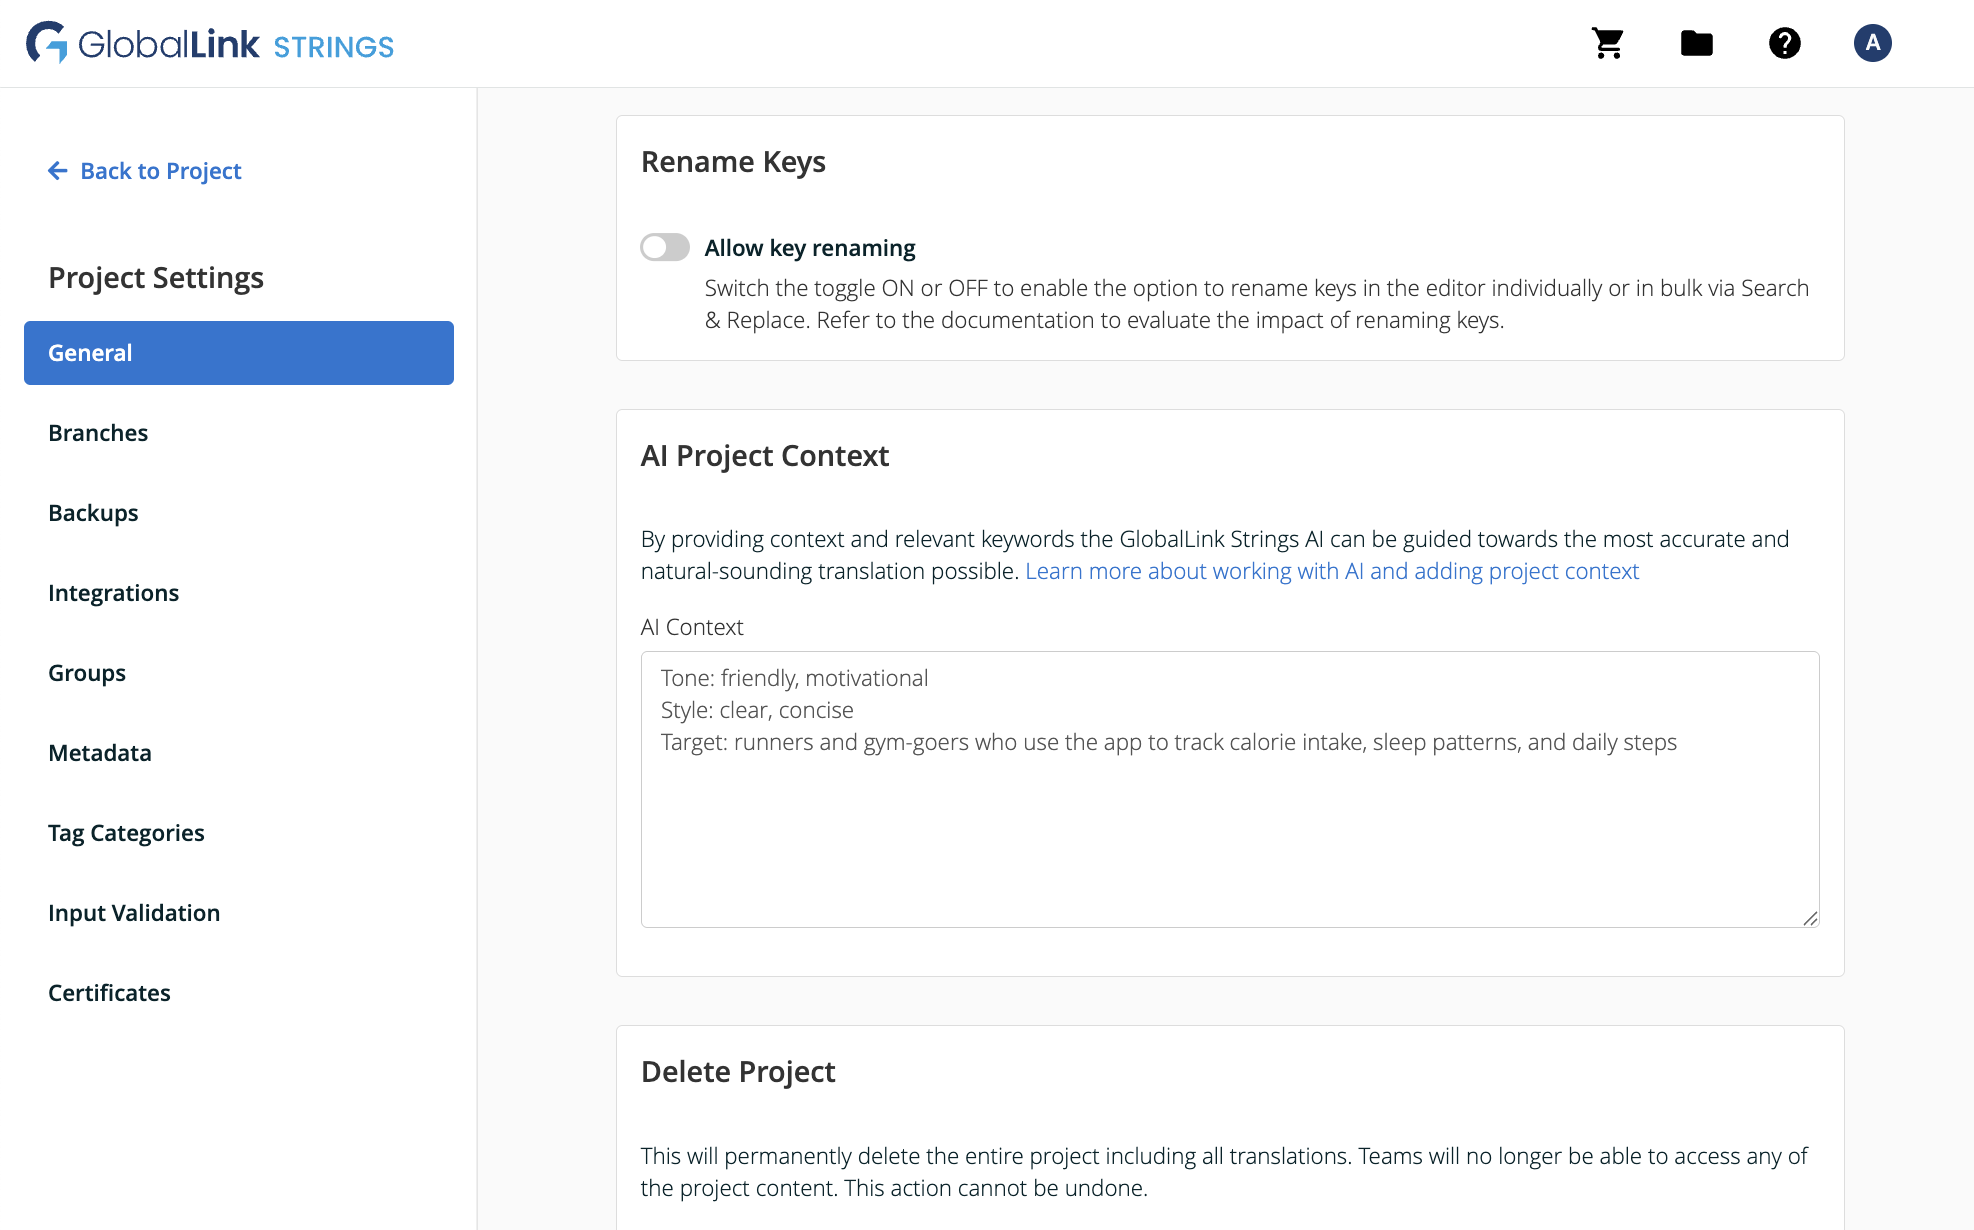This screenshot has height=1230, width=1974.
Task: Navigate via the Back to Project link
Action: (x=160, y=171)
